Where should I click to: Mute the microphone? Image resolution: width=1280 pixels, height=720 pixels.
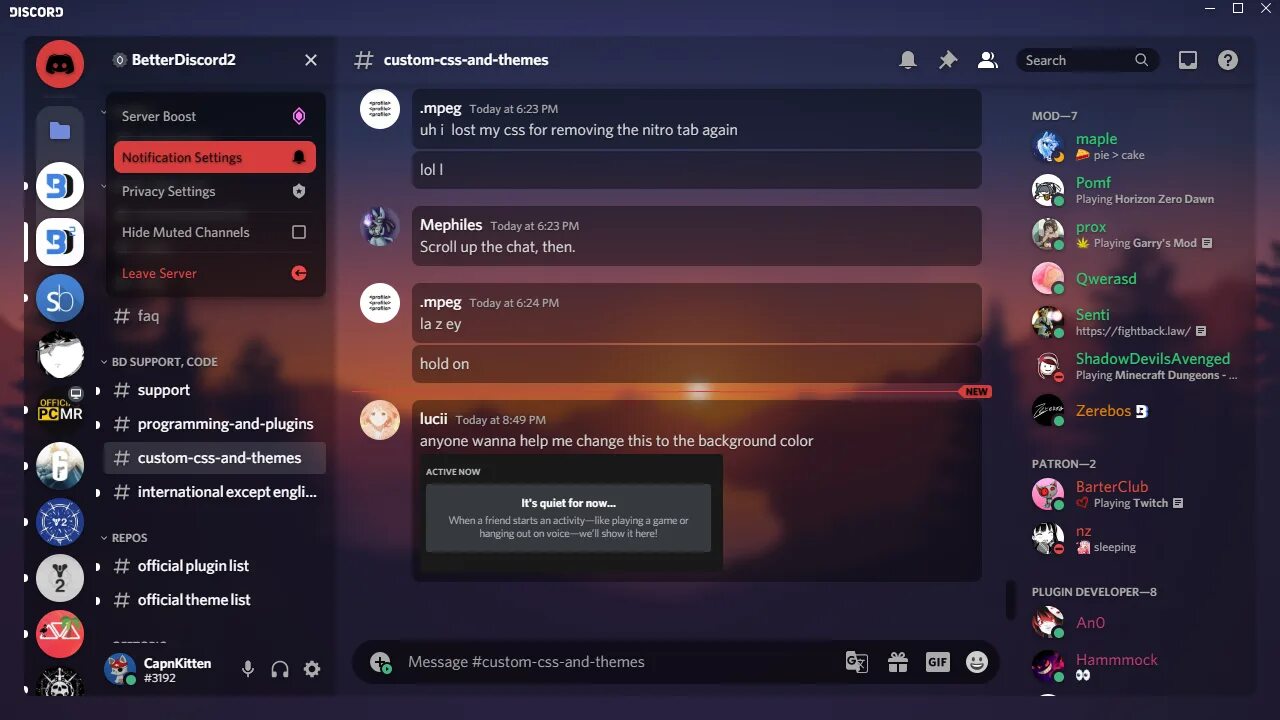point(248,669)
